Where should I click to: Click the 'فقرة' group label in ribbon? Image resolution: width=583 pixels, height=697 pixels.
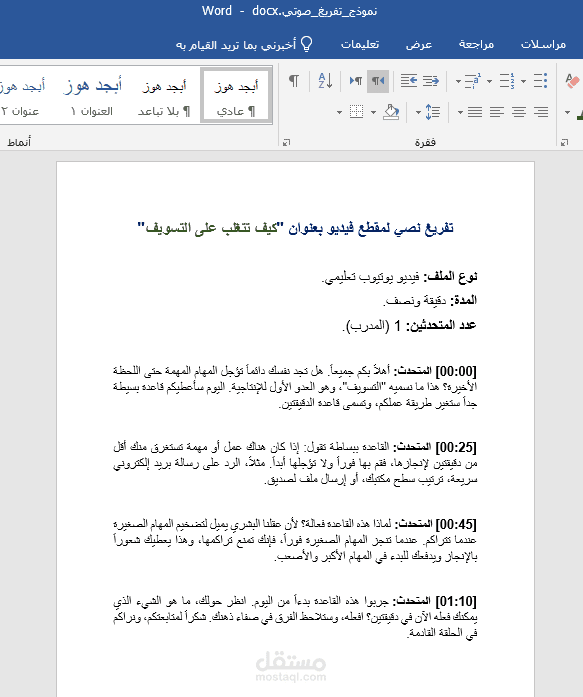click(x=425, y=142)
